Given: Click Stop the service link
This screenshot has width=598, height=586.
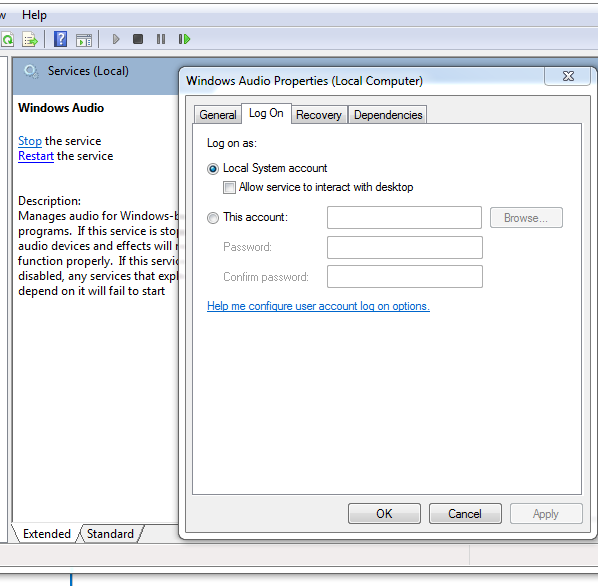Looking at the screenshot, I should point(30,141).
